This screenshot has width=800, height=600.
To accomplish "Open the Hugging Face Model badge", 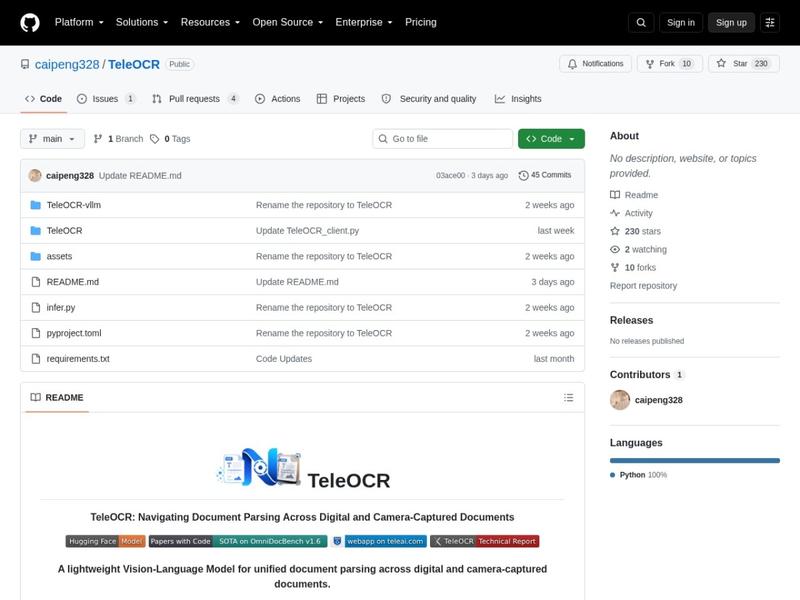I will (x=106, y=541).
